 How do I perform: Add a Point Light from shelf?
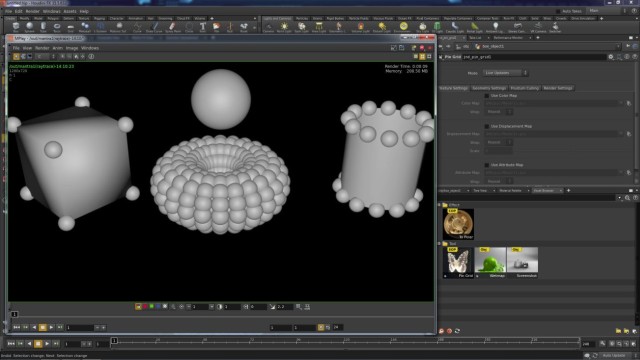point(284,27)
